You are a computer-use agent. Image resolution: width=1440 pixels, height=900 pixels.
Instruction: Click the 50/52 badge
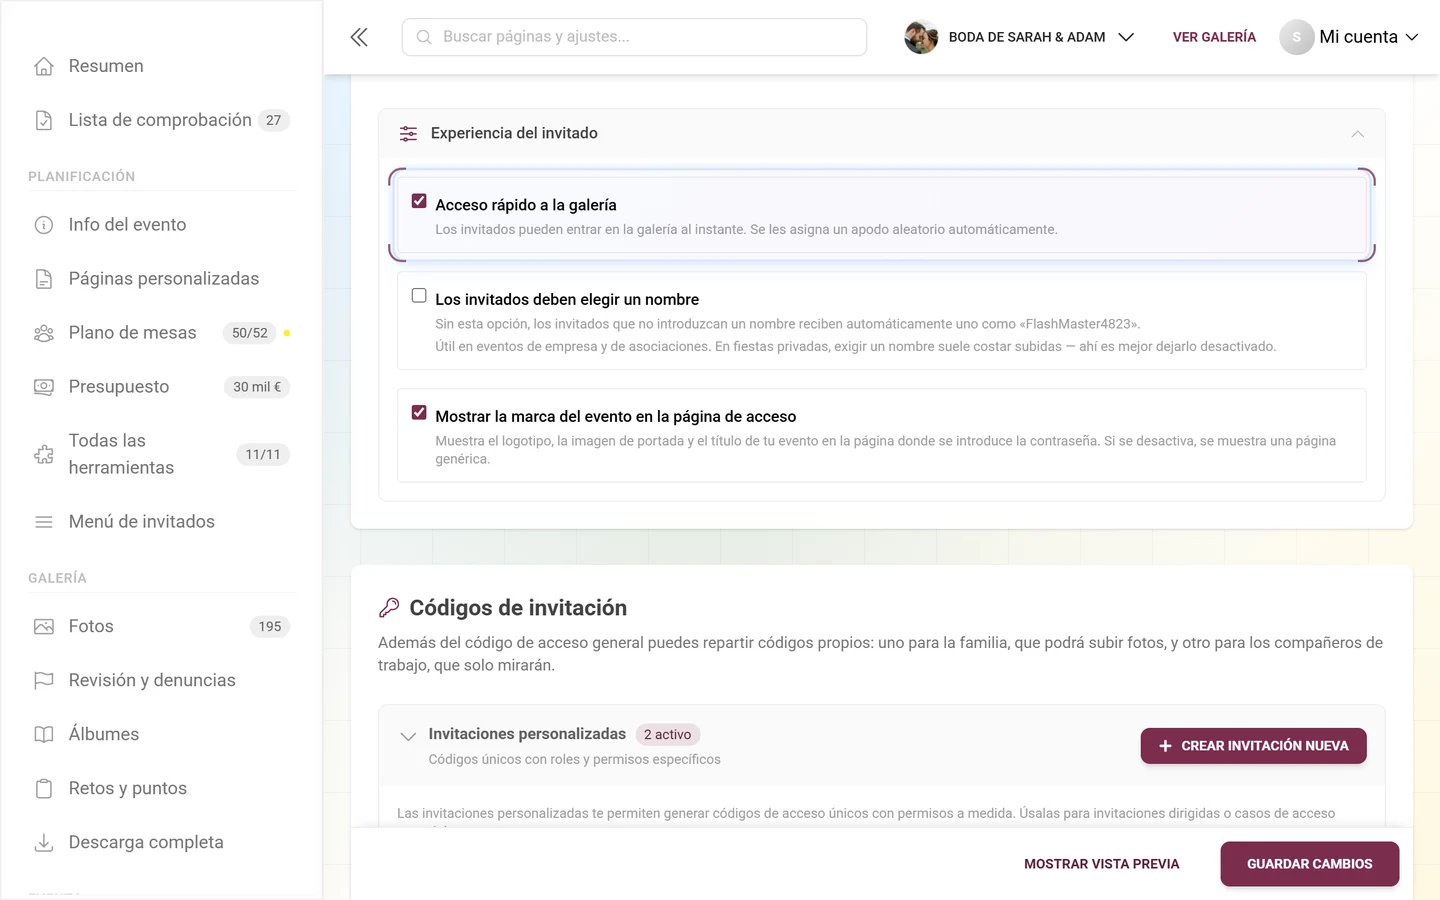click(250, 333)
